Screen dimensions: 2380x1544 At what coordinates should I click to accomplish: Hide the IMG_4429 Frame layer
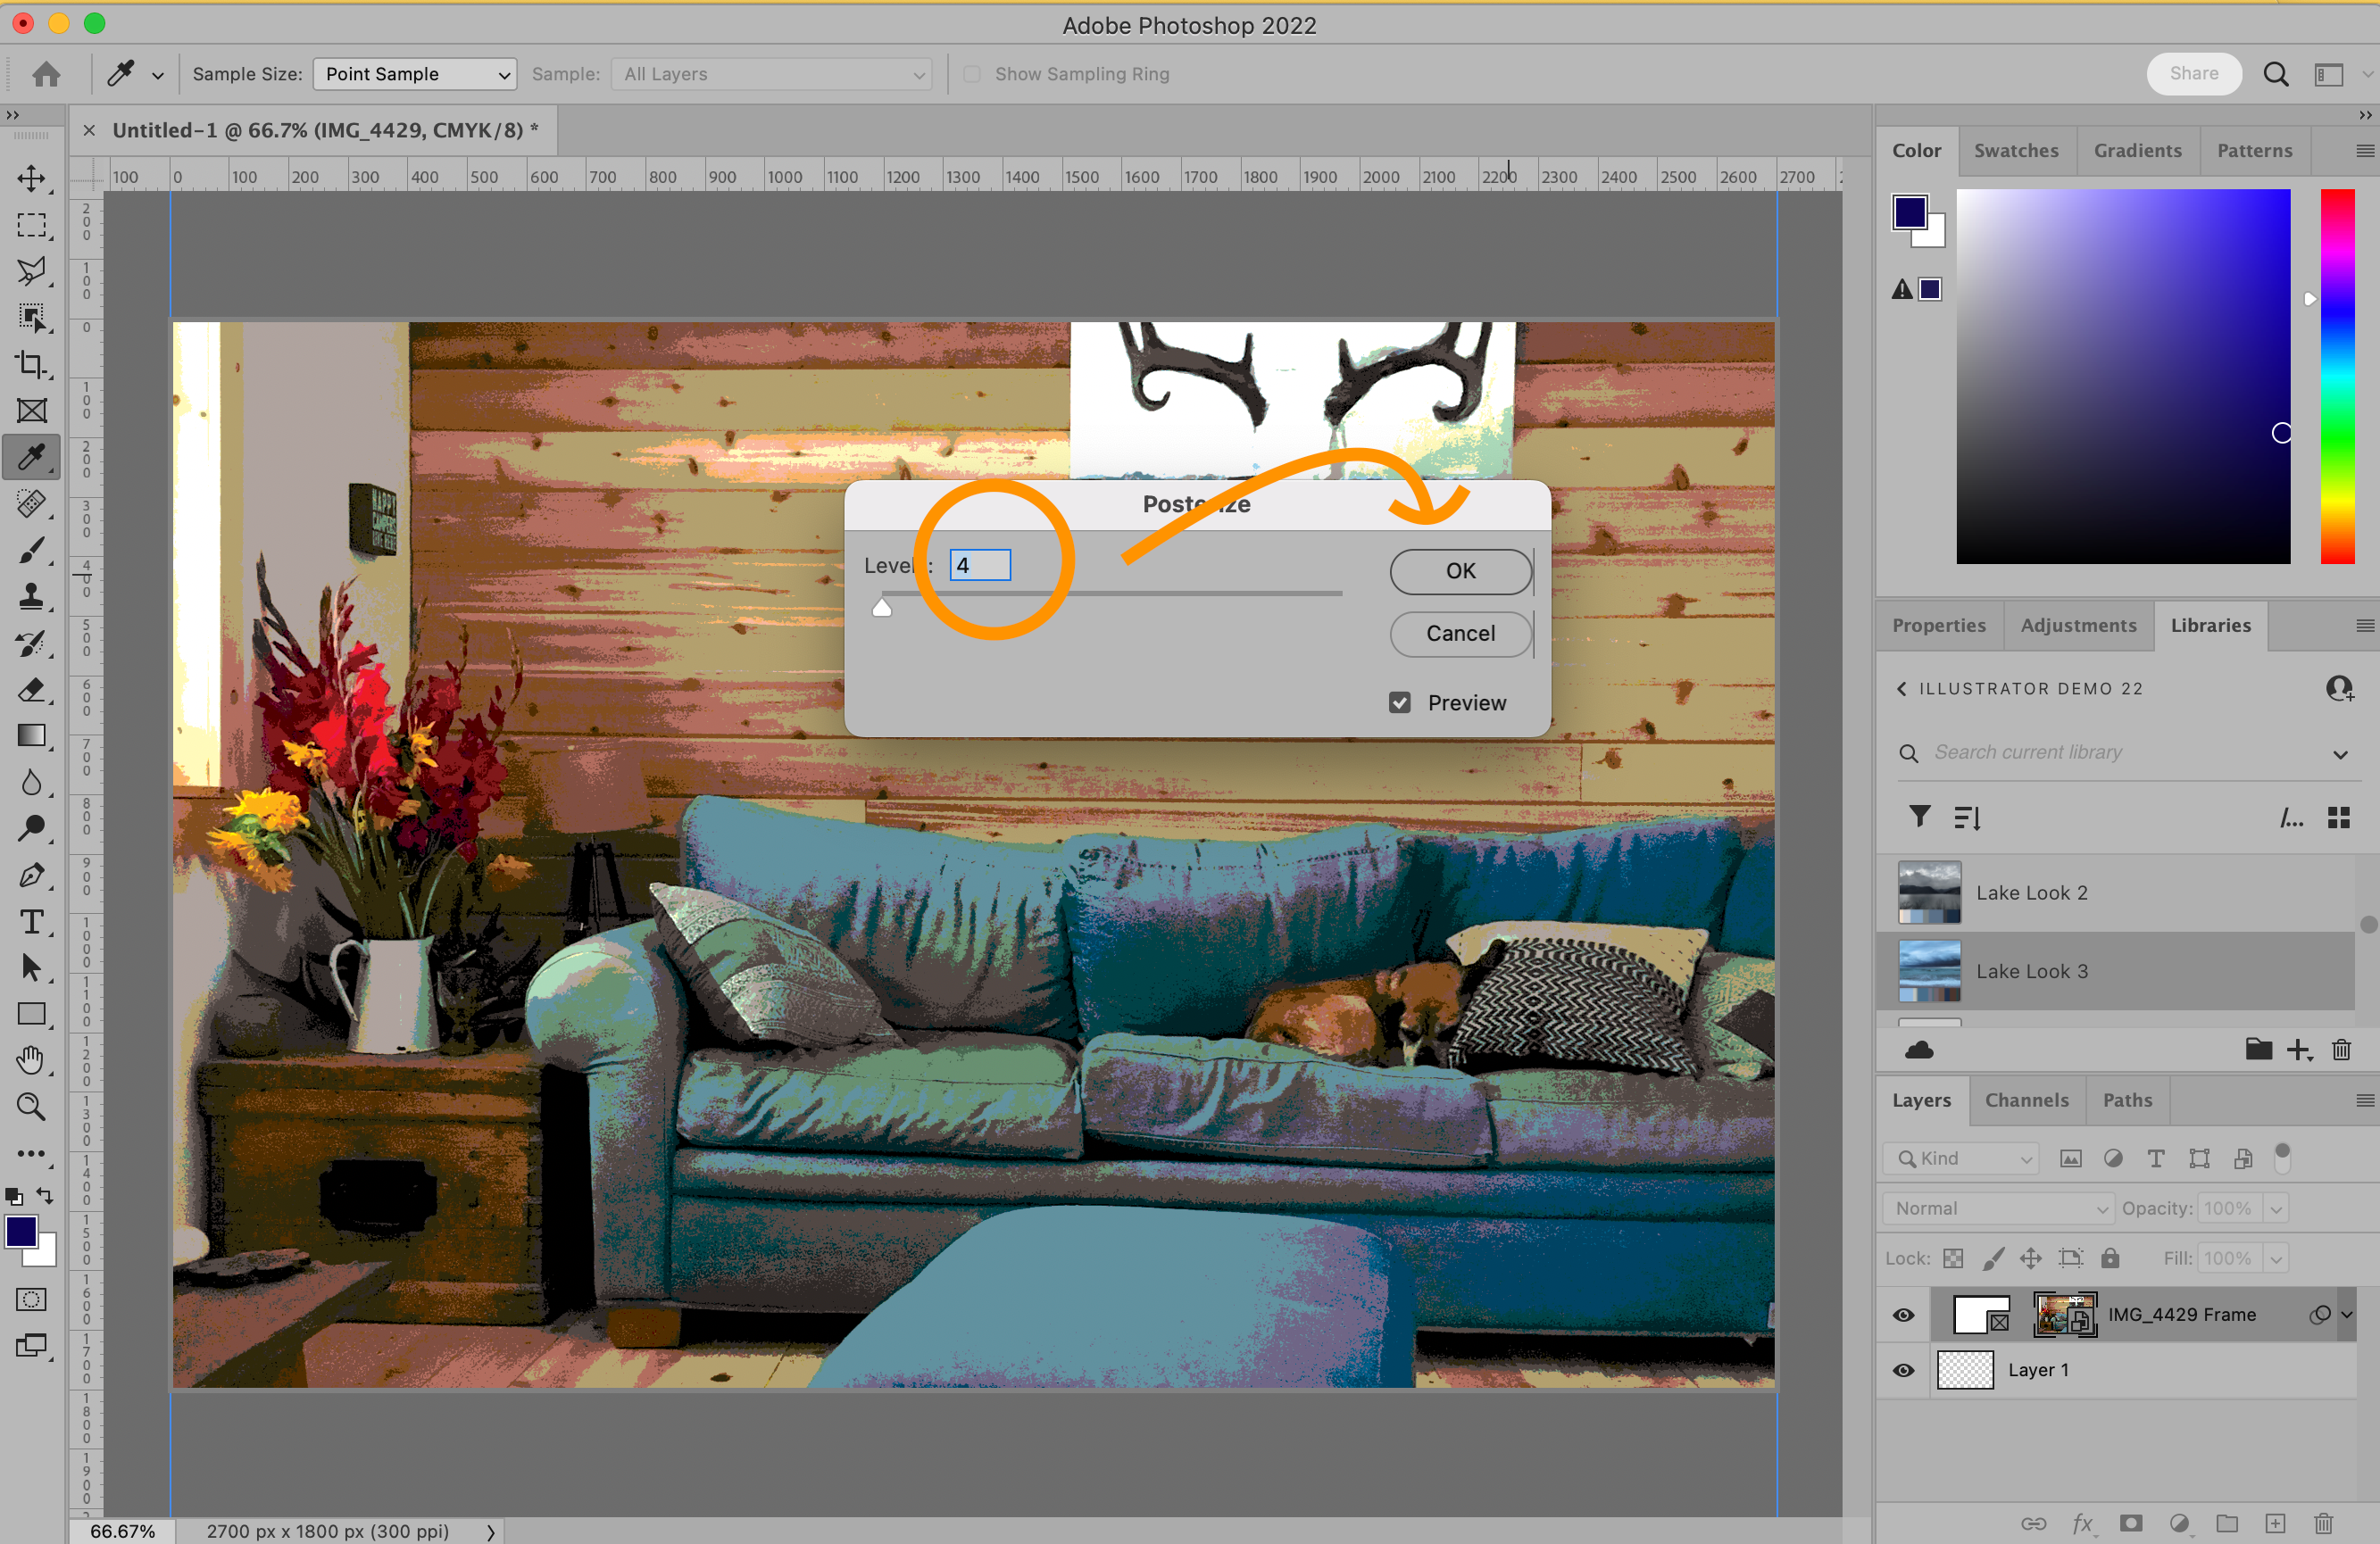pyautogui.click(x=1904, y=1315)
